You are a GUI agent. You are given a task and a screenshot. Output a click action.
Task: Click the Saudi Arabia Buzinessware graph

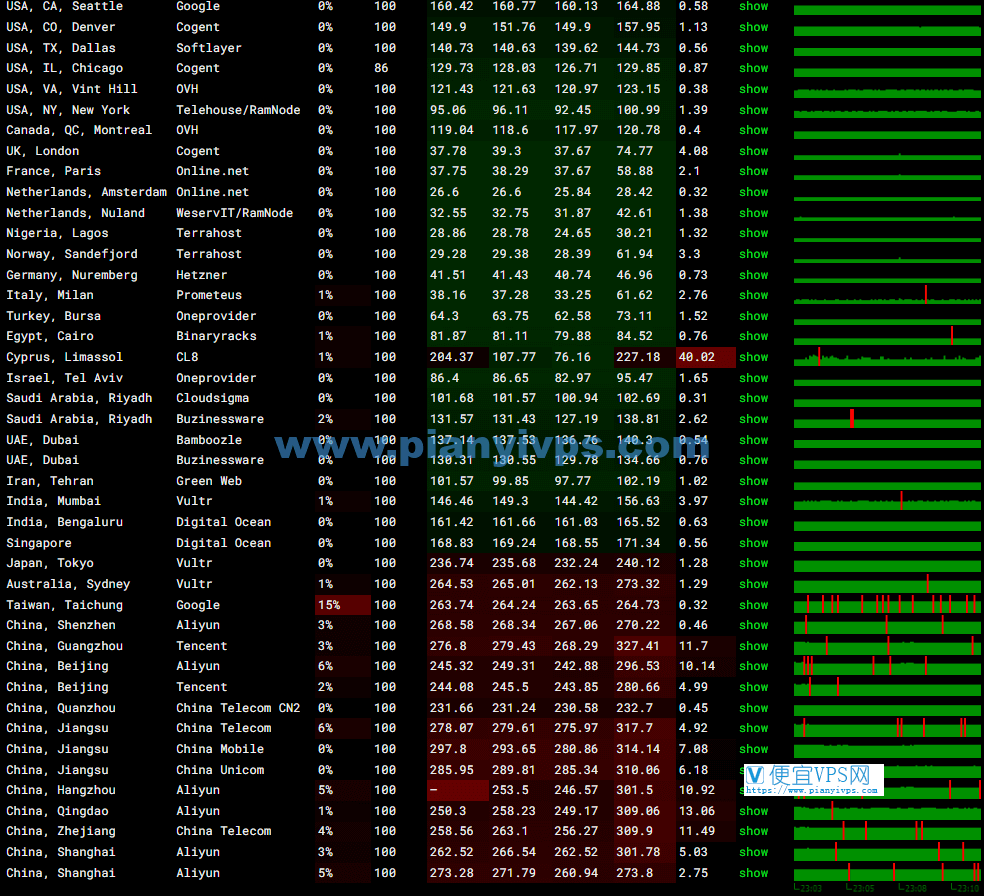click(x=887, y=419)
